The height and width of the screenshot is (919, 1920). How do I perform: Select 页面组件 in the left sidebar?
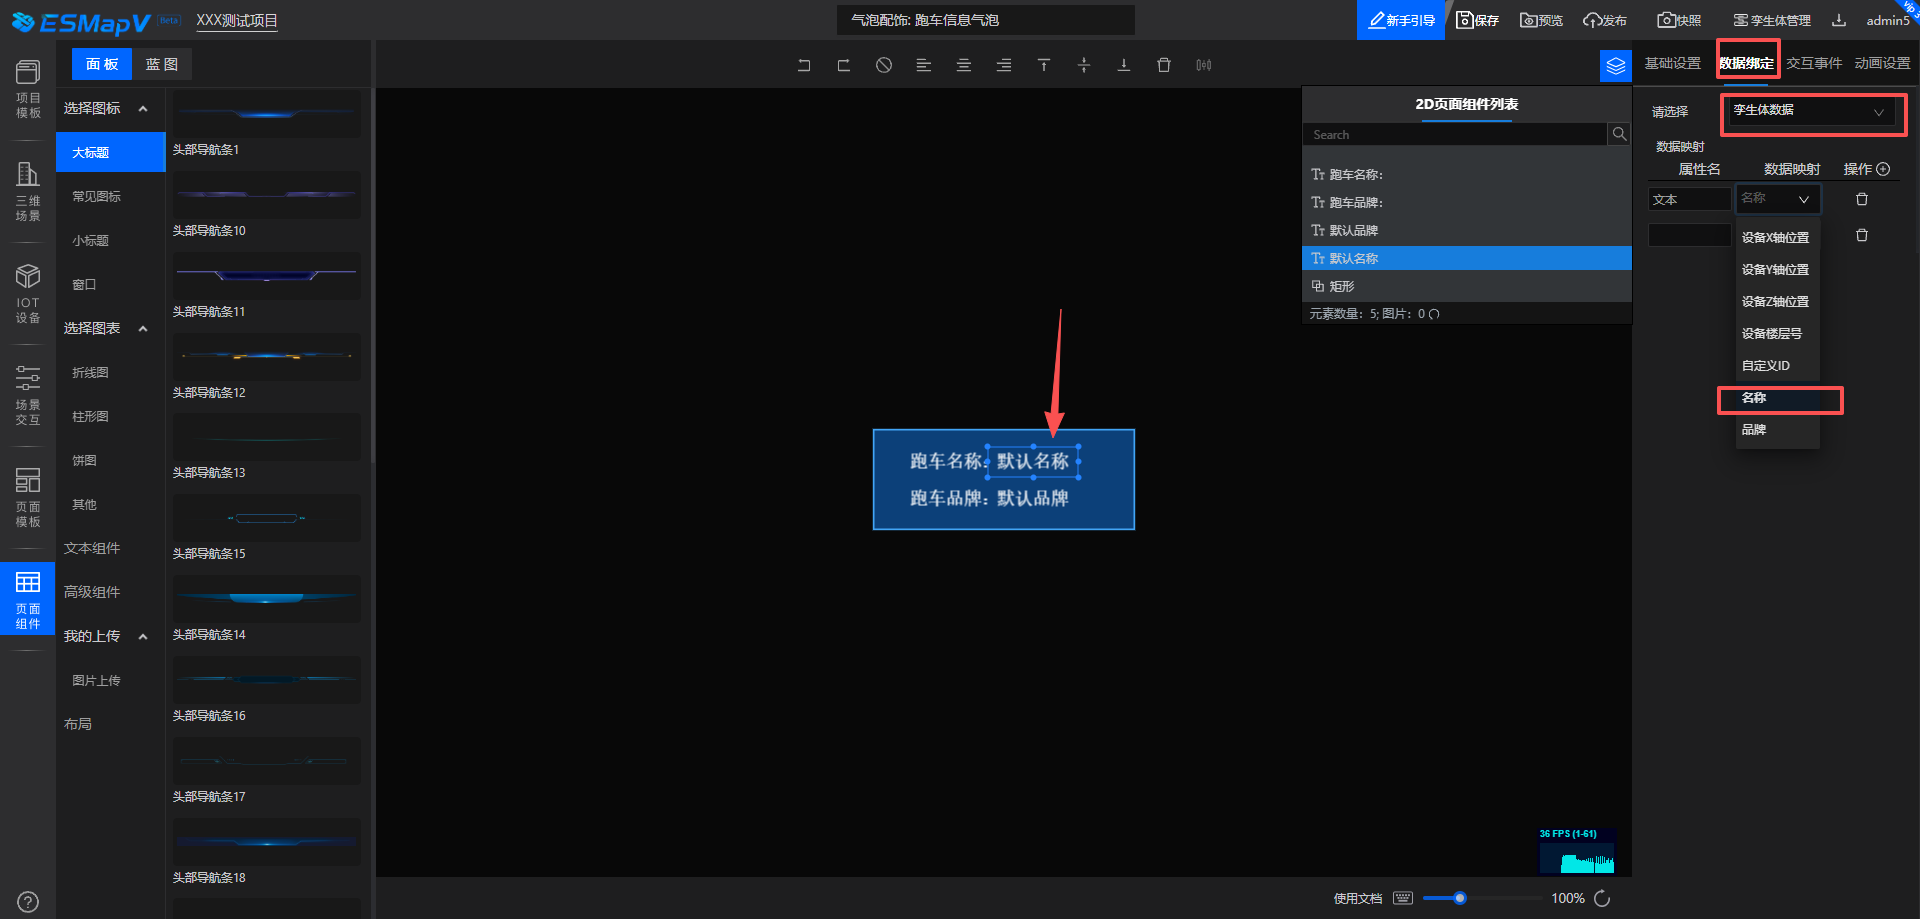[x=28, y=600]
